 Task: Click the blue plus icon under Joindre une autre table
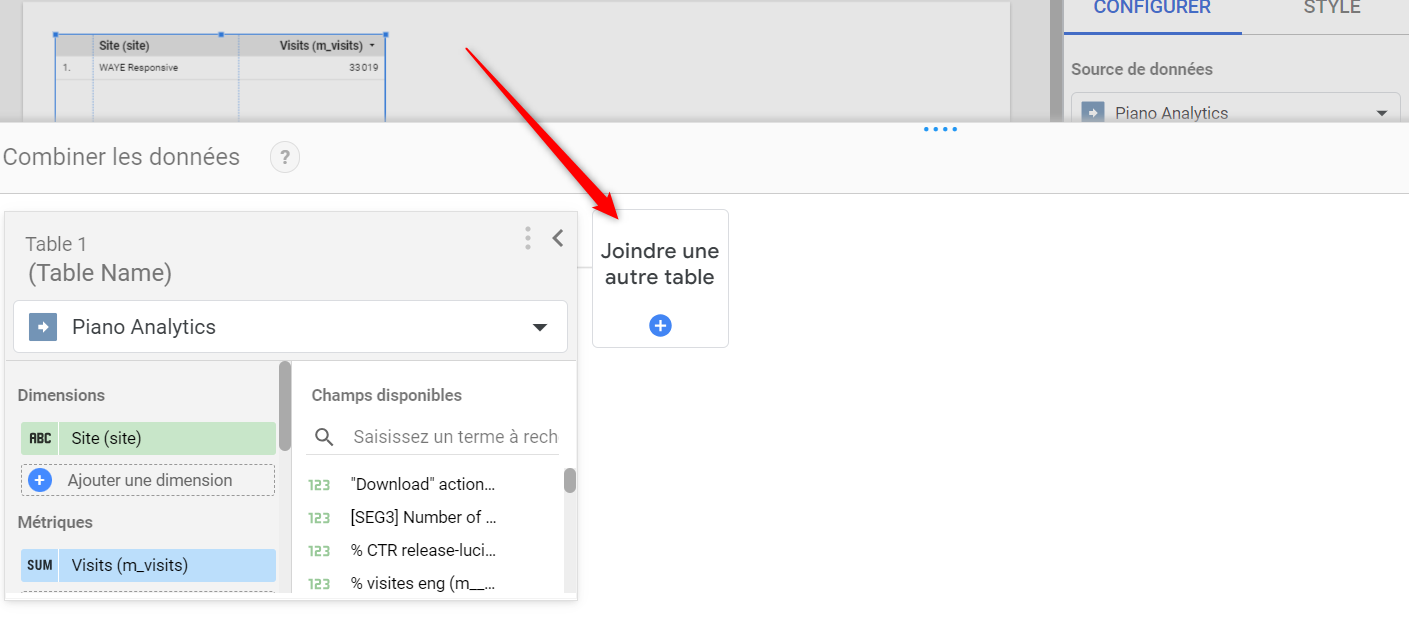coord(660,325)
